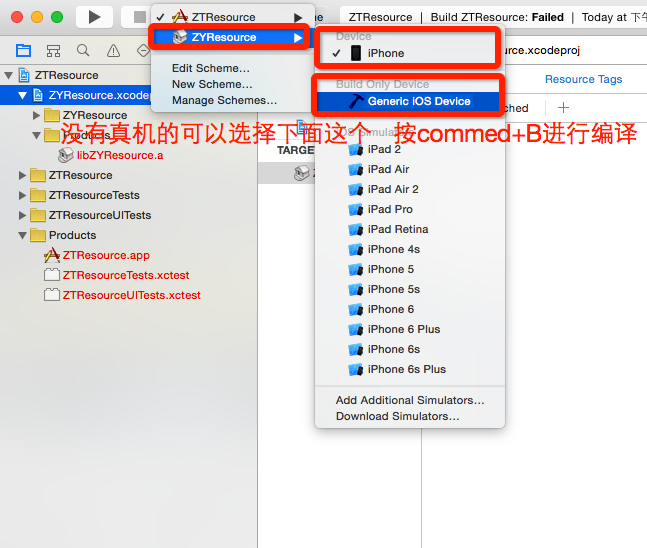This screenshot has width=647, height=548.
Task: Switch to the Resource Tags tab
Action: point(583,79)
